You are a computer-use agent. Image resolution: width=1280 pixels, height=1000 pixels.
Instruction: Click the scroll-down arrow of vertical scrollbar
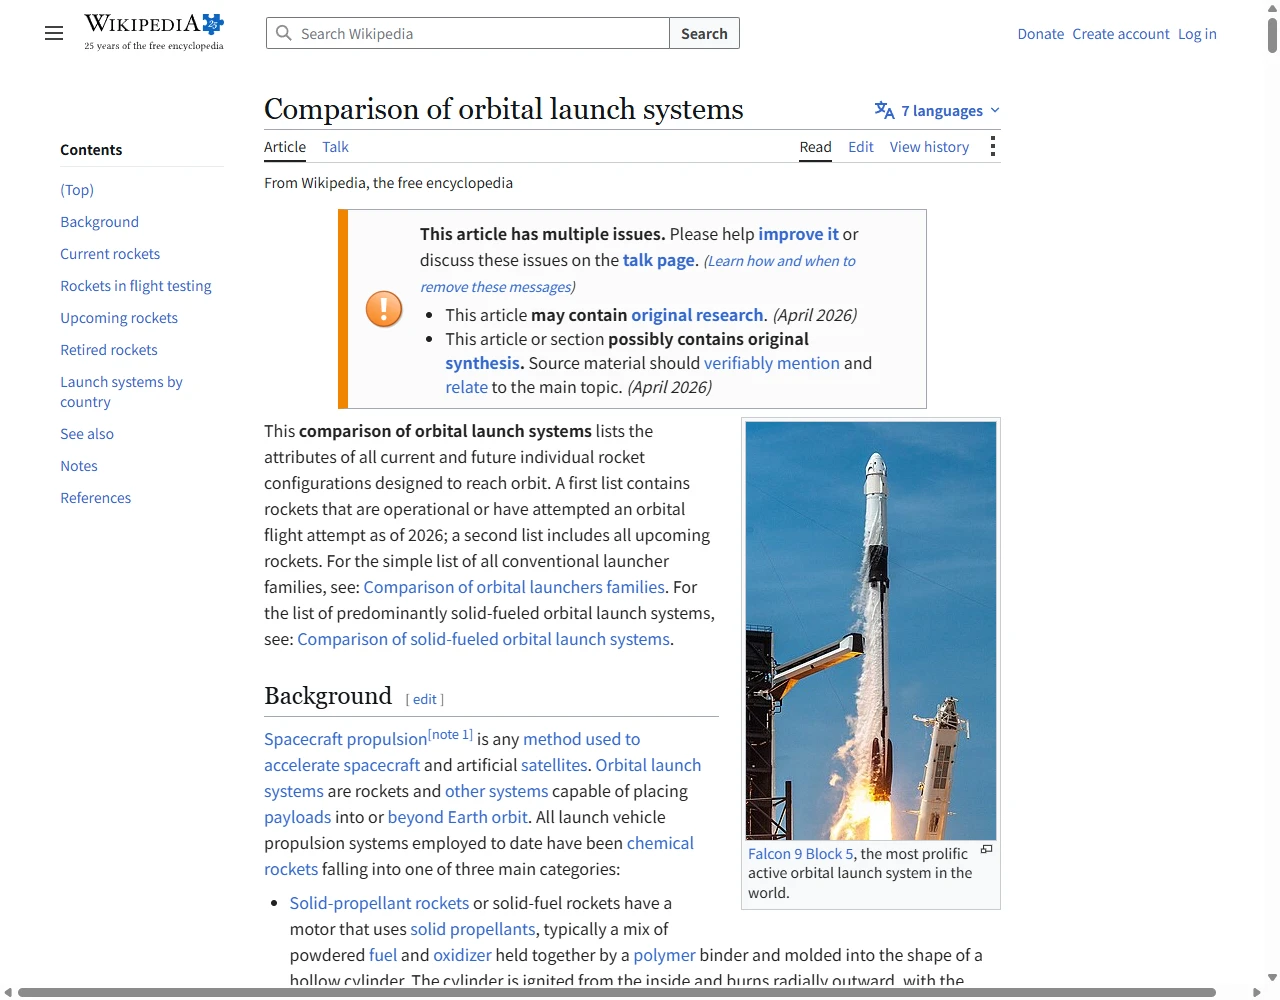(1272, 978)
